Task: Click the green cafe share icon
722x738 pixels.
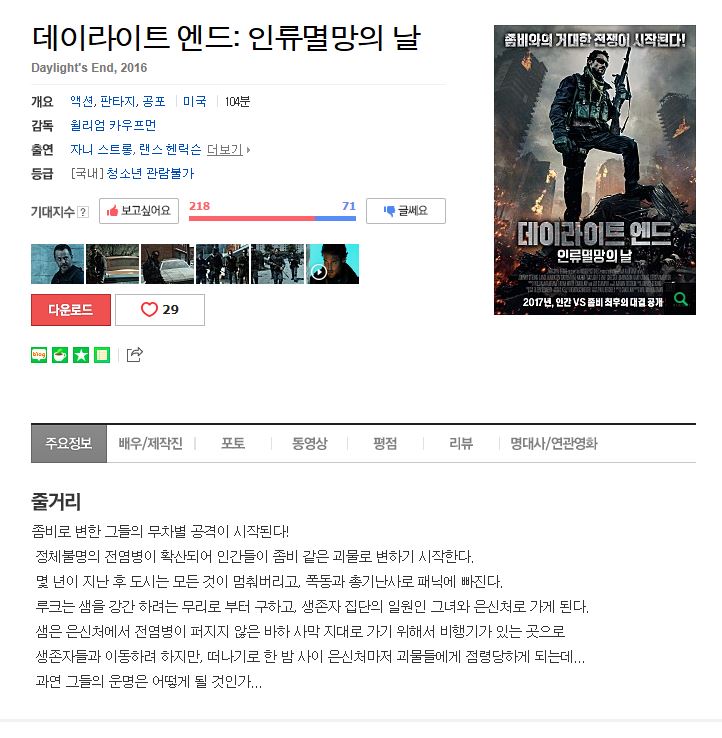Action: [x=60, y=355]
